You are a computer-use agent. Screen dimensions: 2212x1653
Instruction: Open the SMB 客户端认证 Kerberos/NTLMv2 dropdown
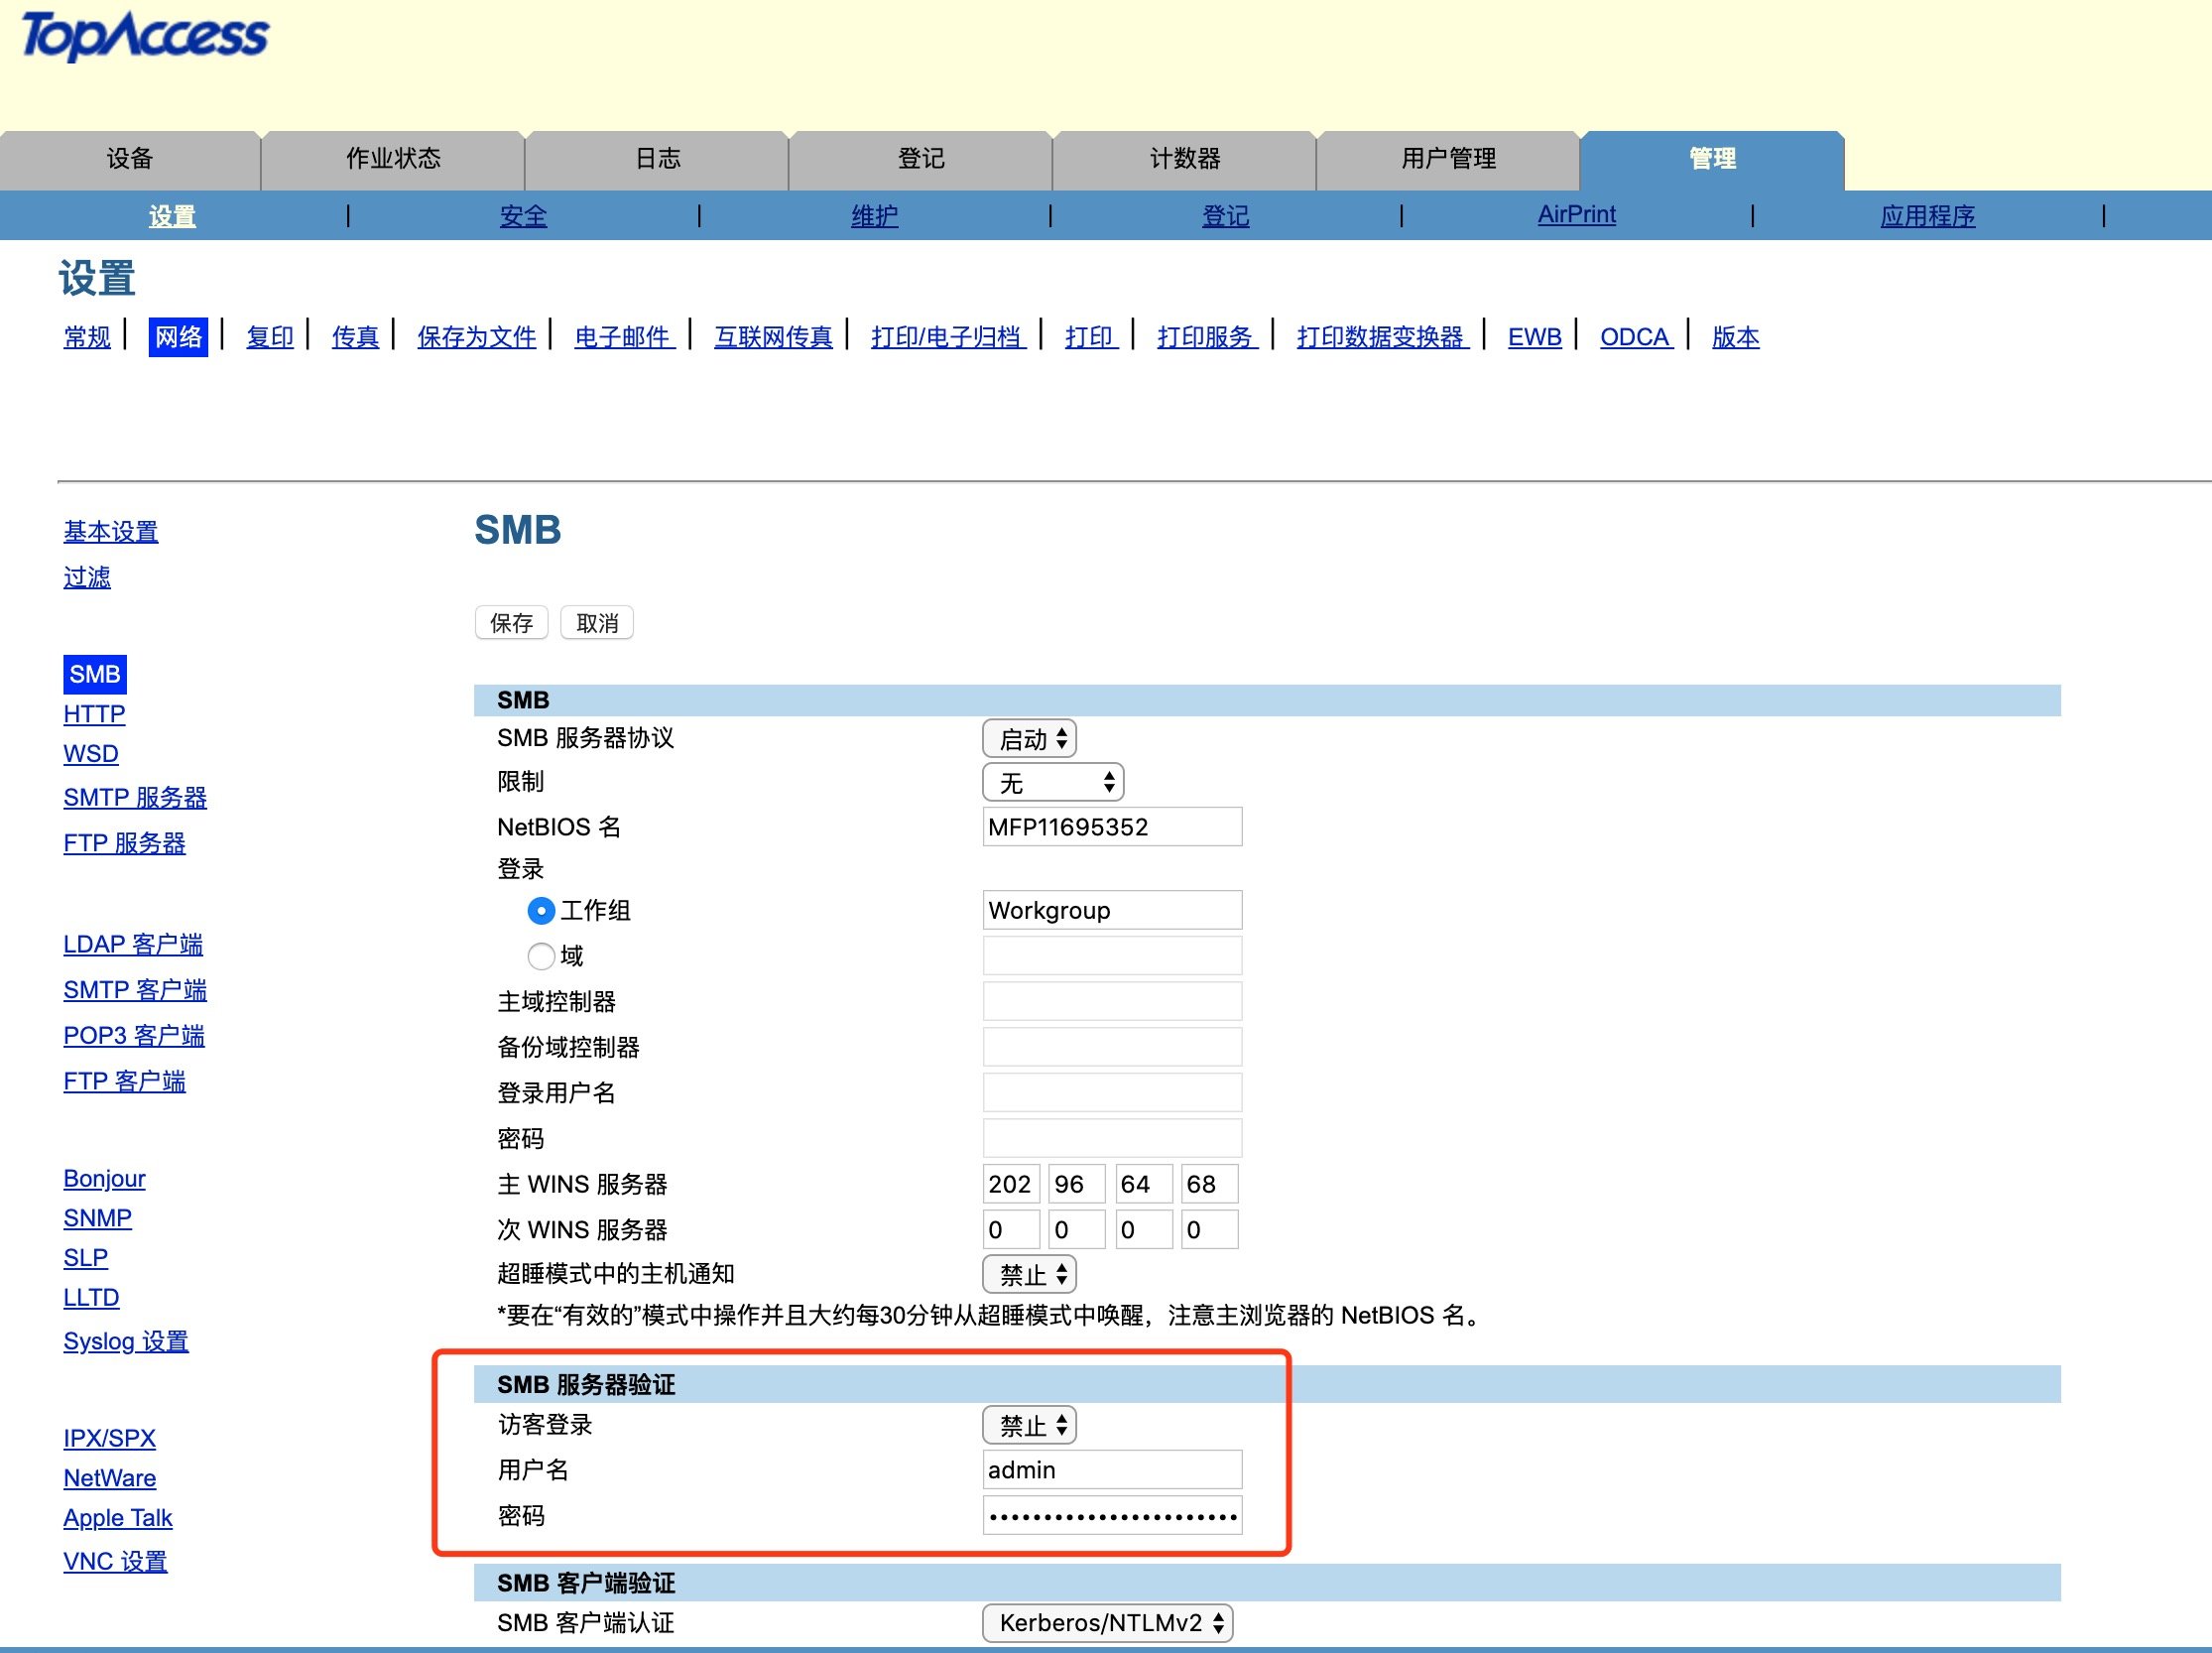1108,1623
